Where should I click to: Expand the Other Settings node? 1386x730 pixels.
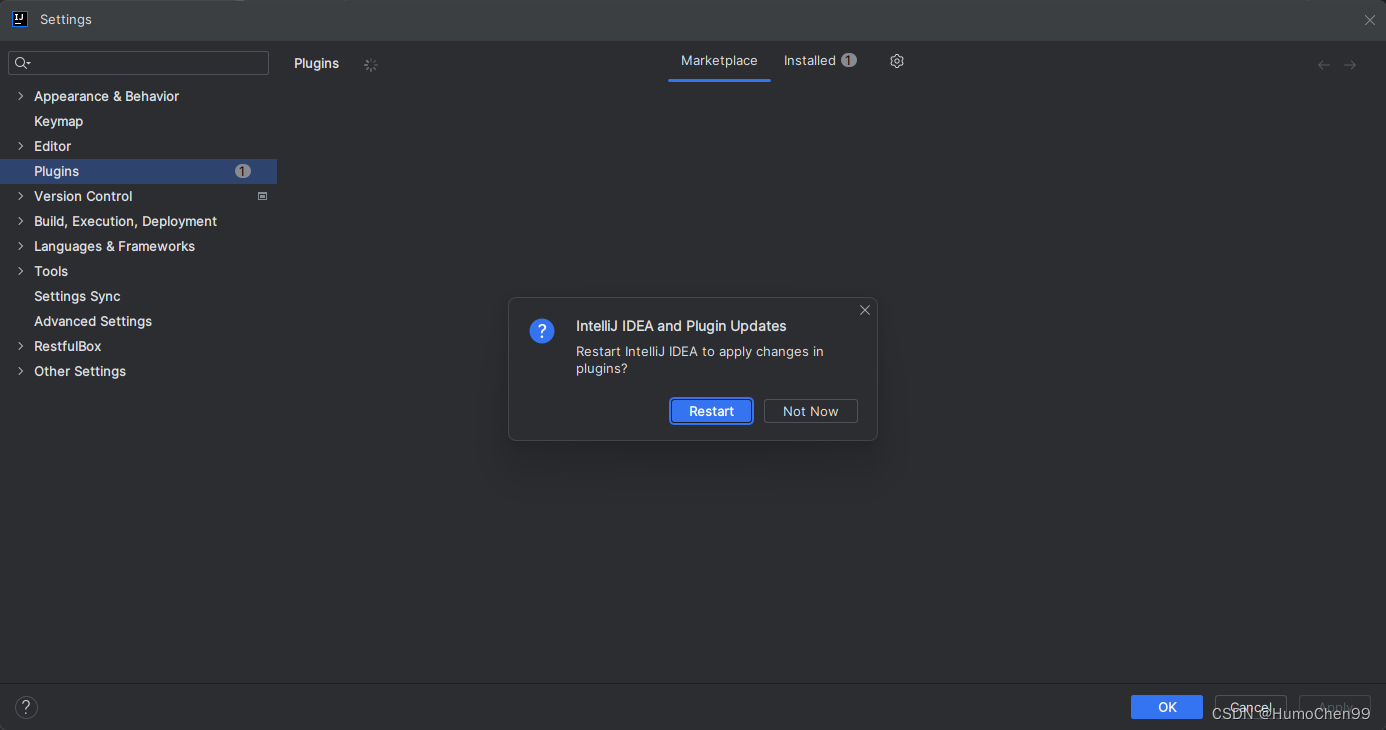(20, 371)
